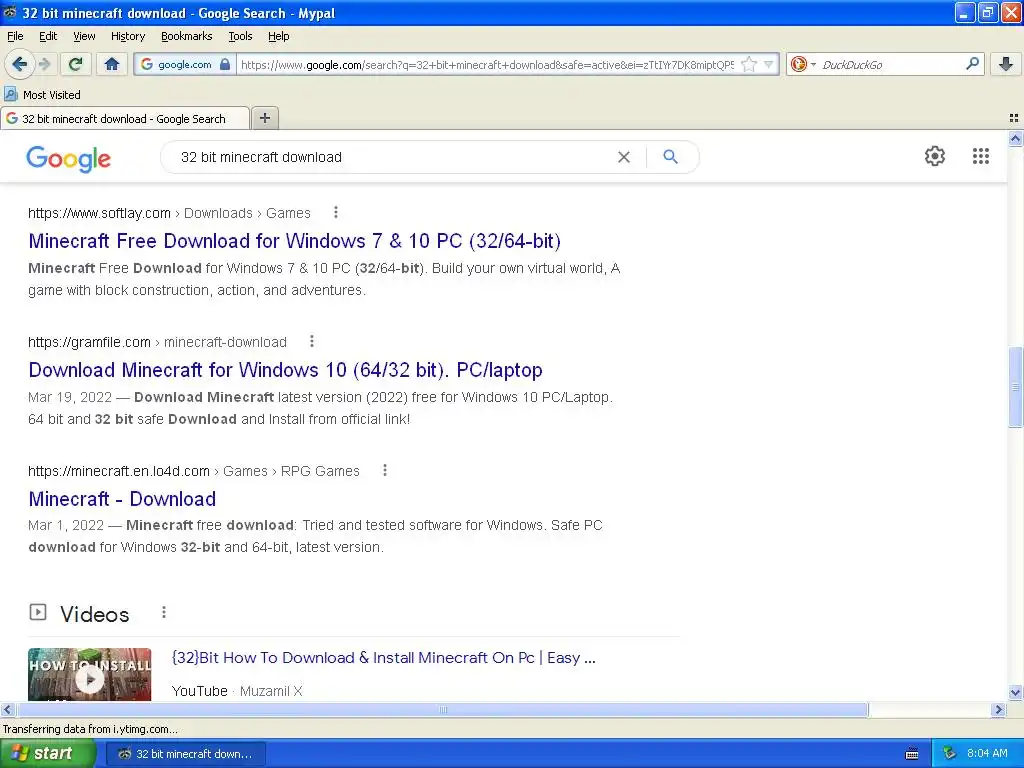The image size is (1024, 768).
Task: Click the Google search query field
Action: [x=392, y=157]
